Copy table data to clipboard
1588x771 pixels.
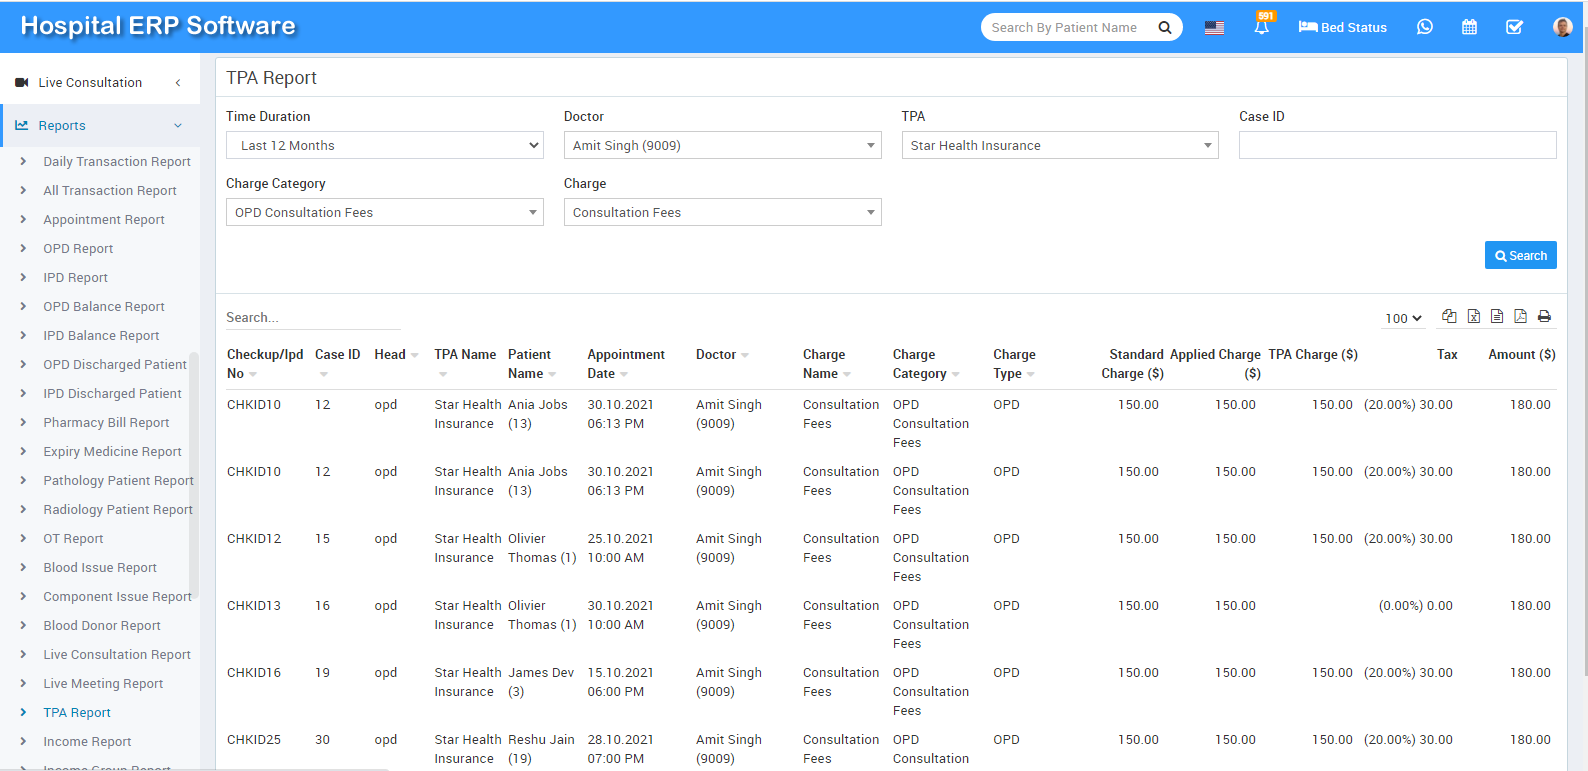(x=1449, y=316)
